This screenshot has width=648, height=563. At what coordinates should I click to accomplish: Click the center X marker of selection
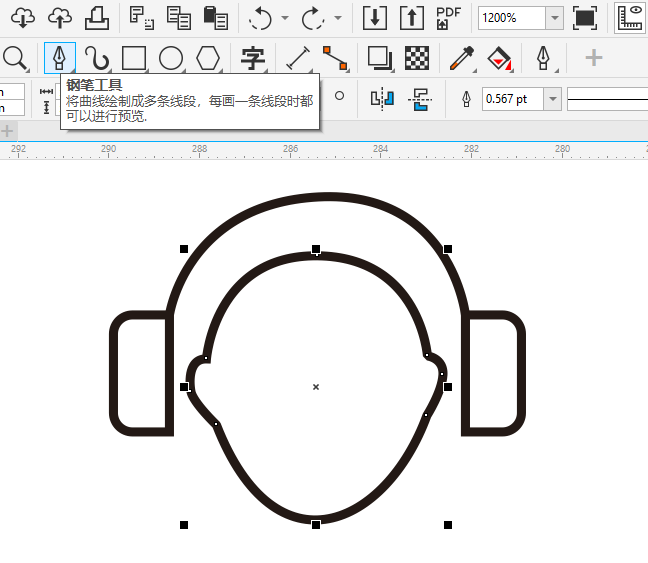point(316,387)
